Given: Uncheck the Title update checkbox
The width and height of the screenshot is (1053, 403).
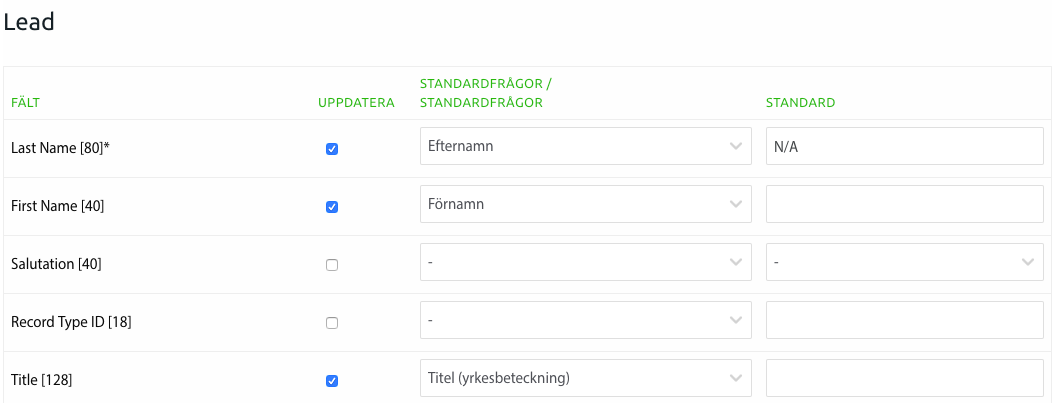Looking at the screenshot, I should click(x=332, y=381).
